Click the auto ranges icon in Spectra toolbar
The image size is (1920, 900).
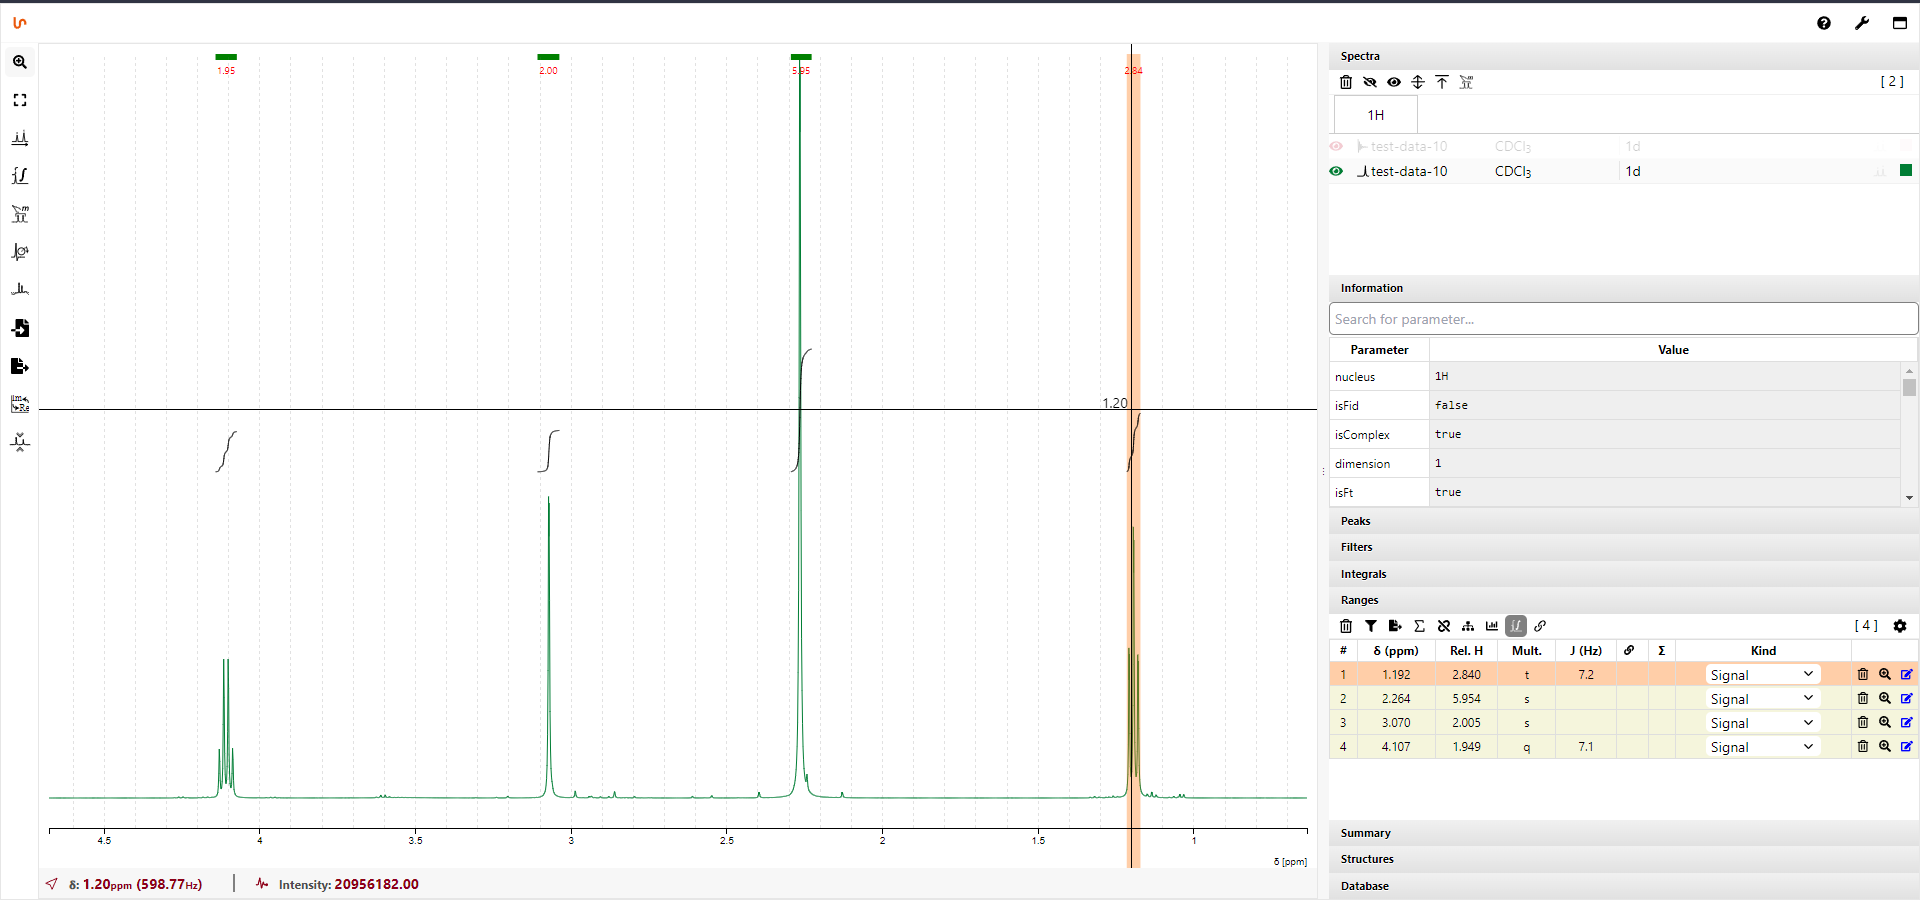1466,82
